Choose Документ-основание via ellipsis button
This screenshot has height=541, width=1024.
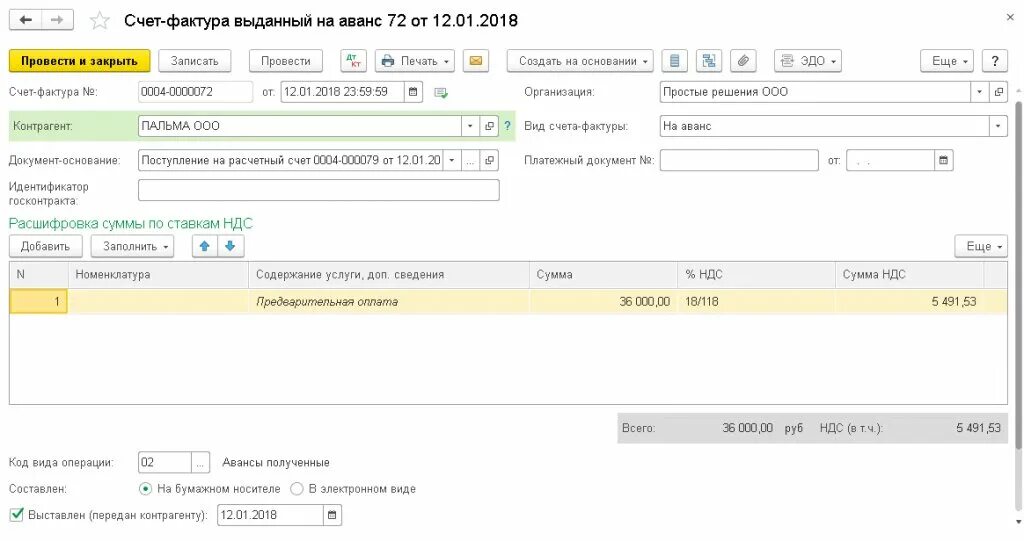click(470, 160)
